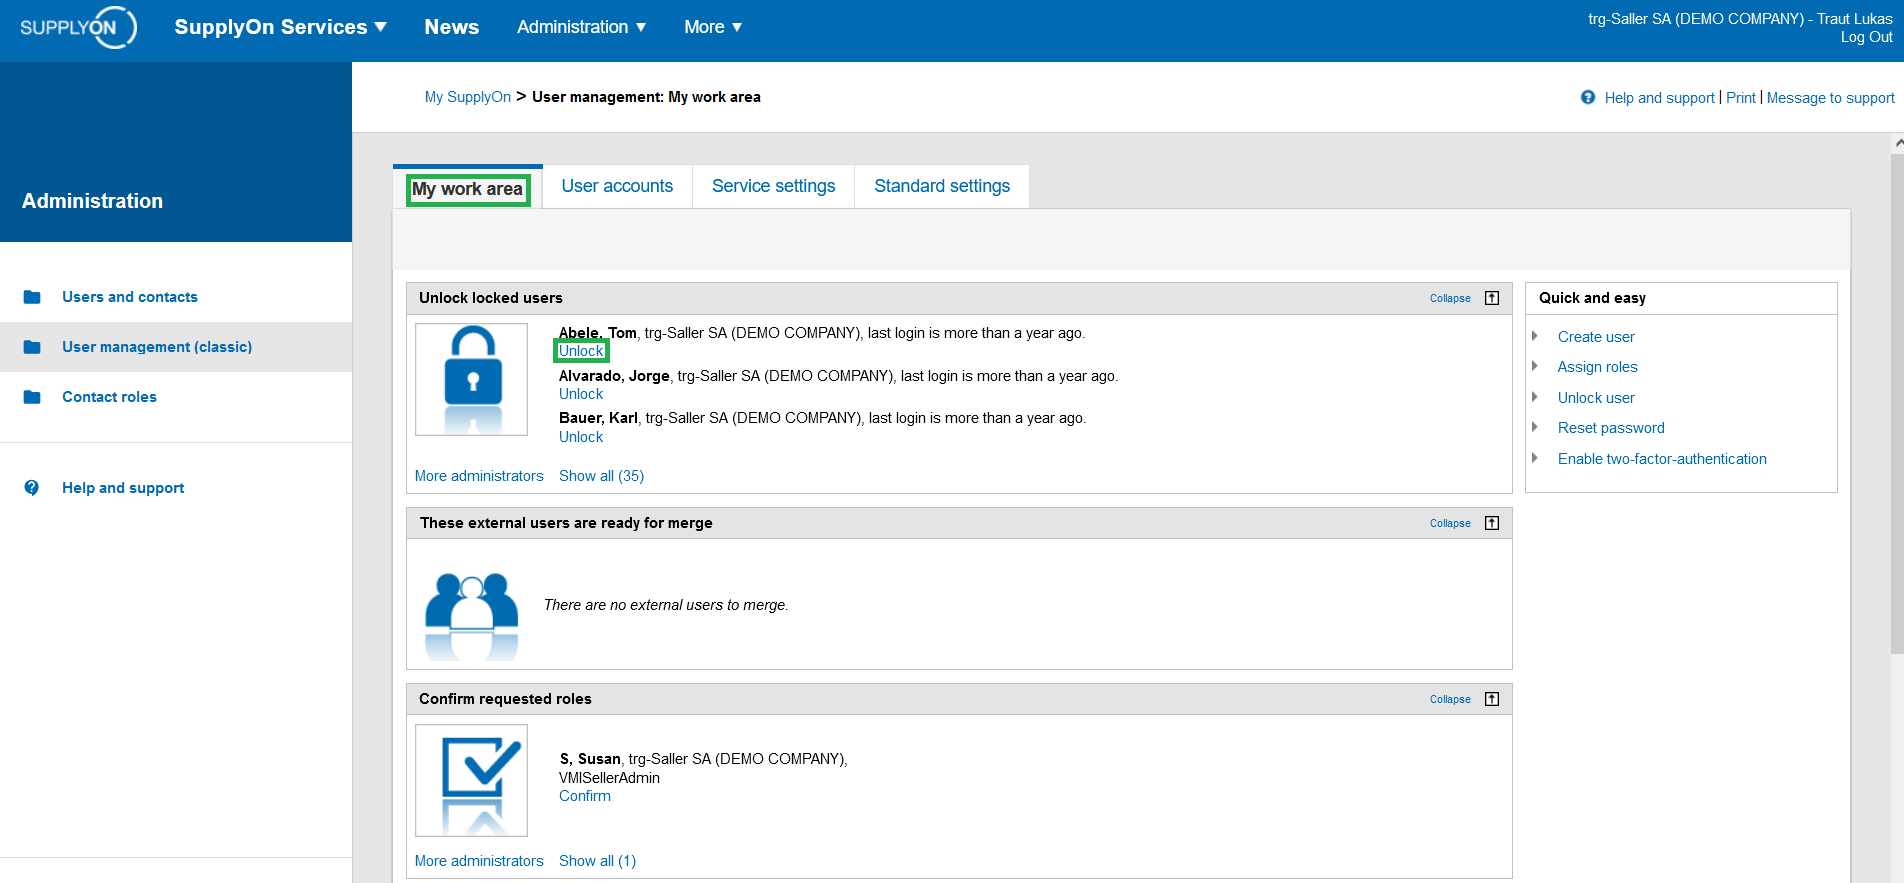
Task: Click the help question mark icon near Help and support
Action: click(x=1588, y=97)
